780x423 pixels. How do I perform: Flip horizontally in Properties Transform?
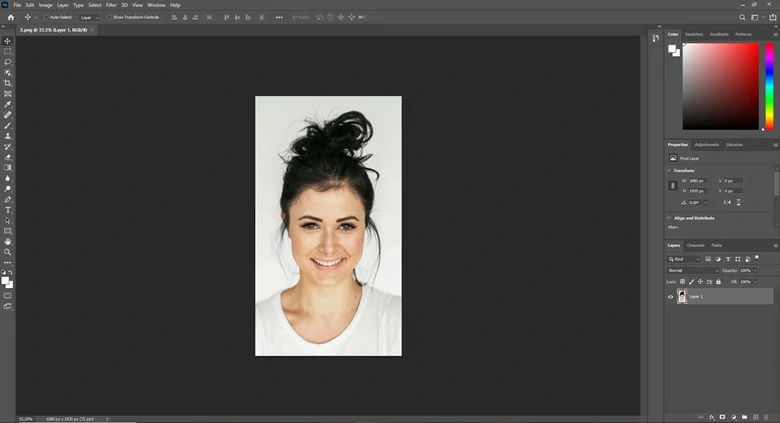click(727, 203)
